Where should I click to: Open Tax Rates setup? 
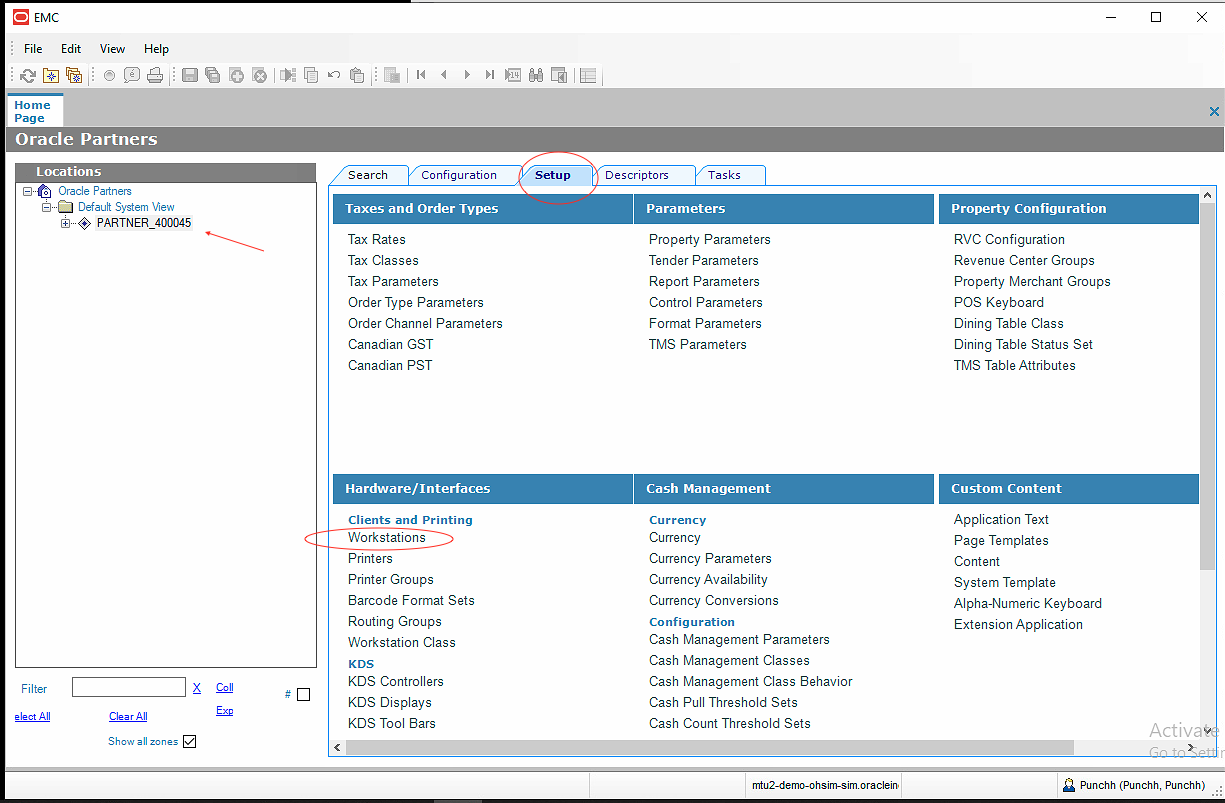(x=377, y=240)
